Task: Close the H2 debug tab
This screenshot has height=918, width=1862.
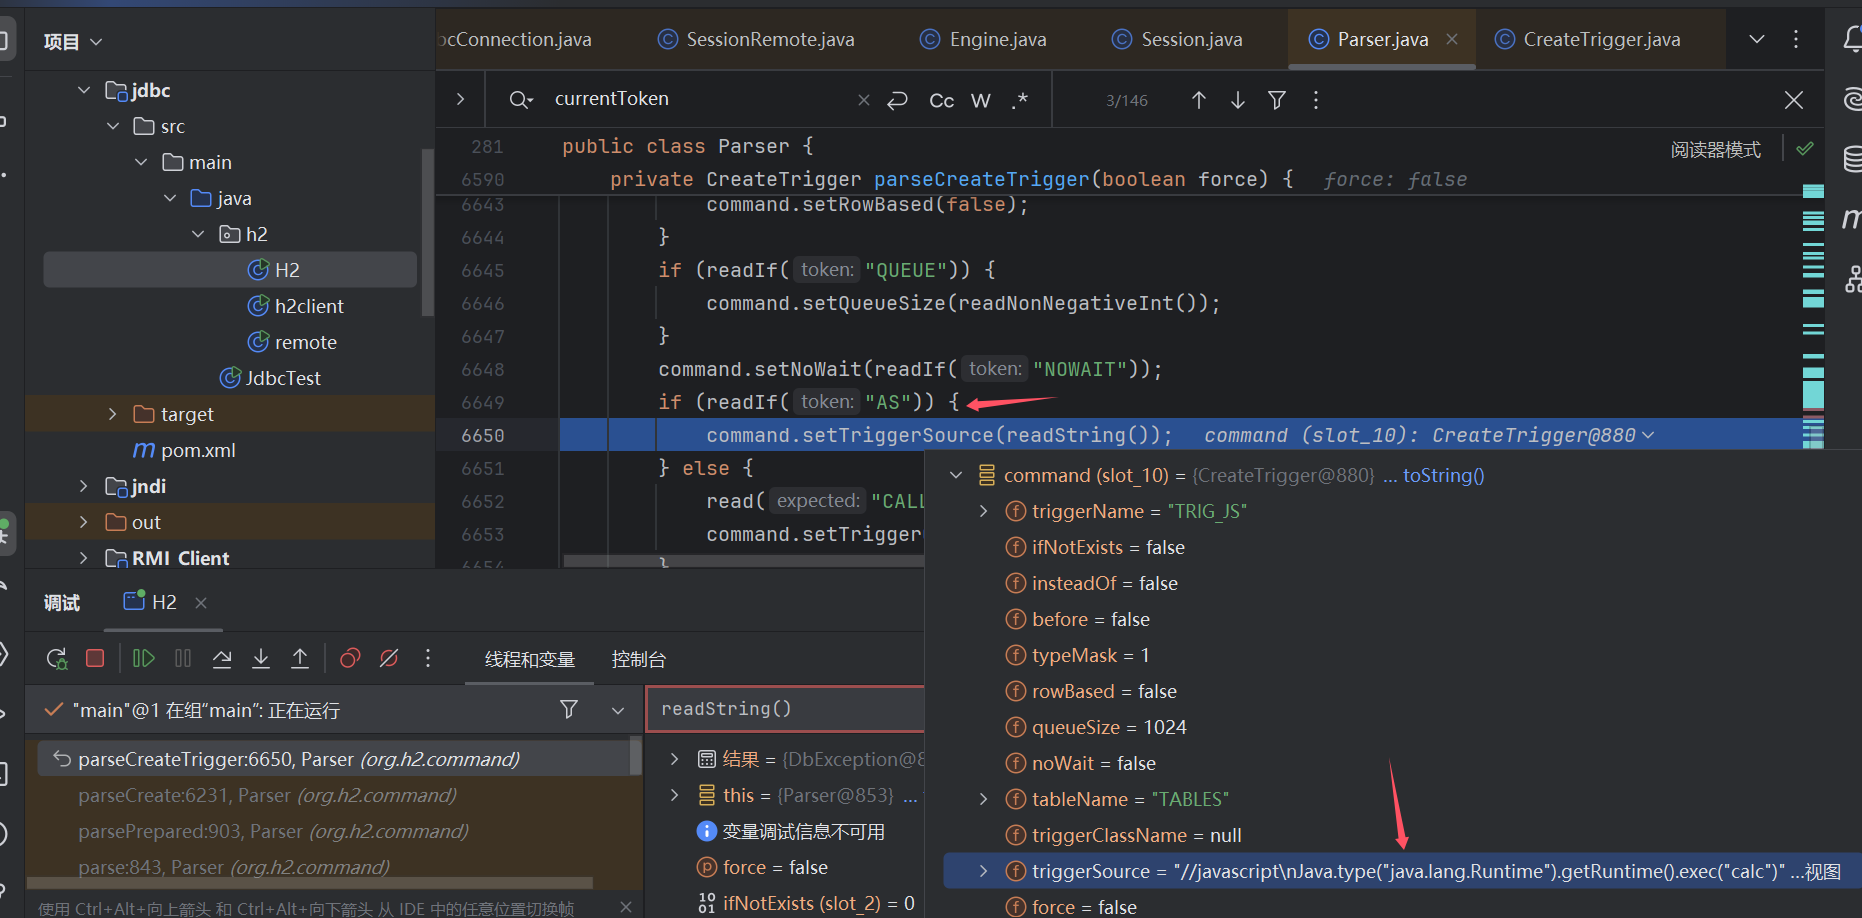Action: click(x=201, y=602)
